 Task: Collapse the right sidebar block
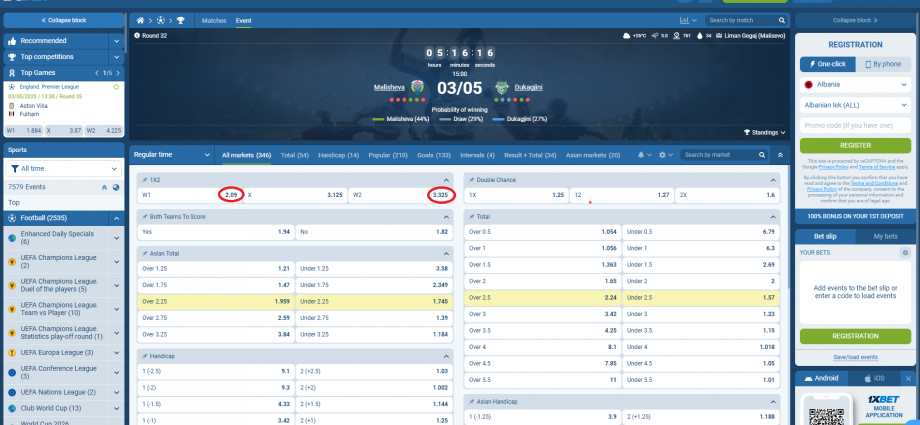click(x=855, y=21)
